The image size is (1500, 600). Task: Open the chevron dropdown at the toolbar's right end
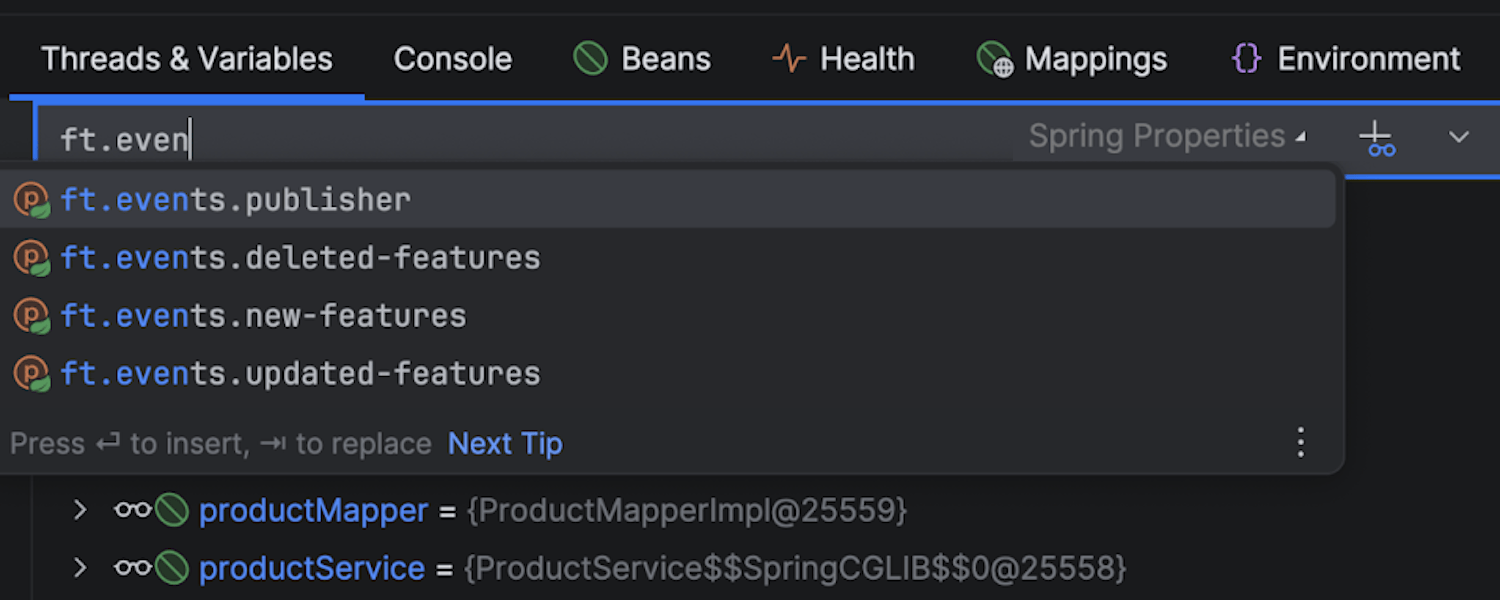pyautogui.click(x=1459, y=137)
